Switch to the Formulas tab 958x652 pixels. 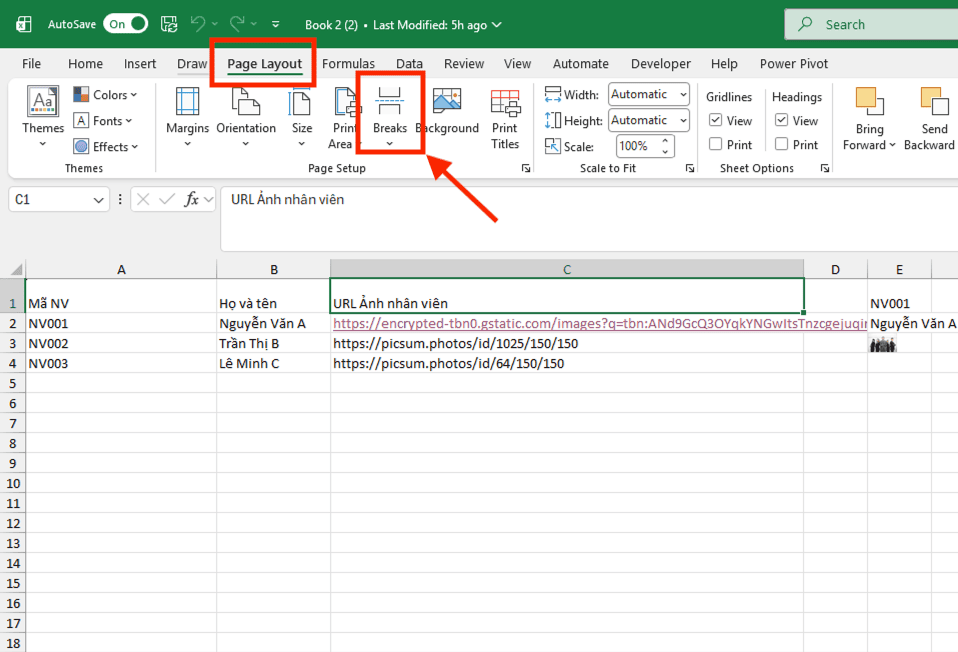(348, 64)
